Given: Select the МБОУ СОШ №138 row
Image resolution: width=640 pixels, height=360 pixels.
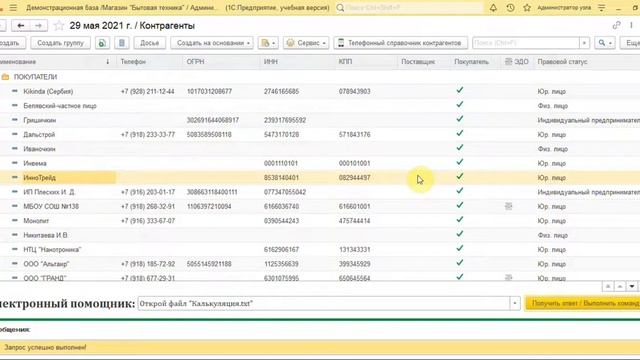Looking at the screenshot, I should click(x=320, y=207).
